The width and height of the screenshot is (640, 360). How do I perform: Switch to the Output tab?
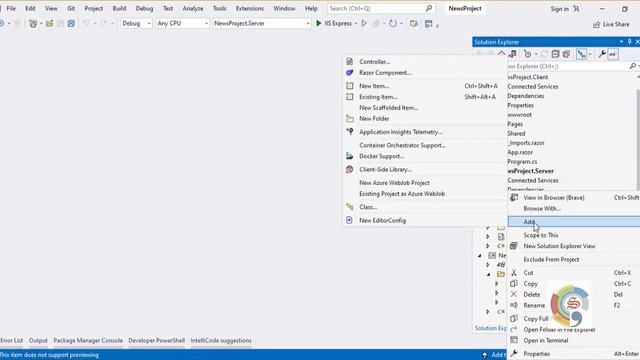tap(38, 340)
